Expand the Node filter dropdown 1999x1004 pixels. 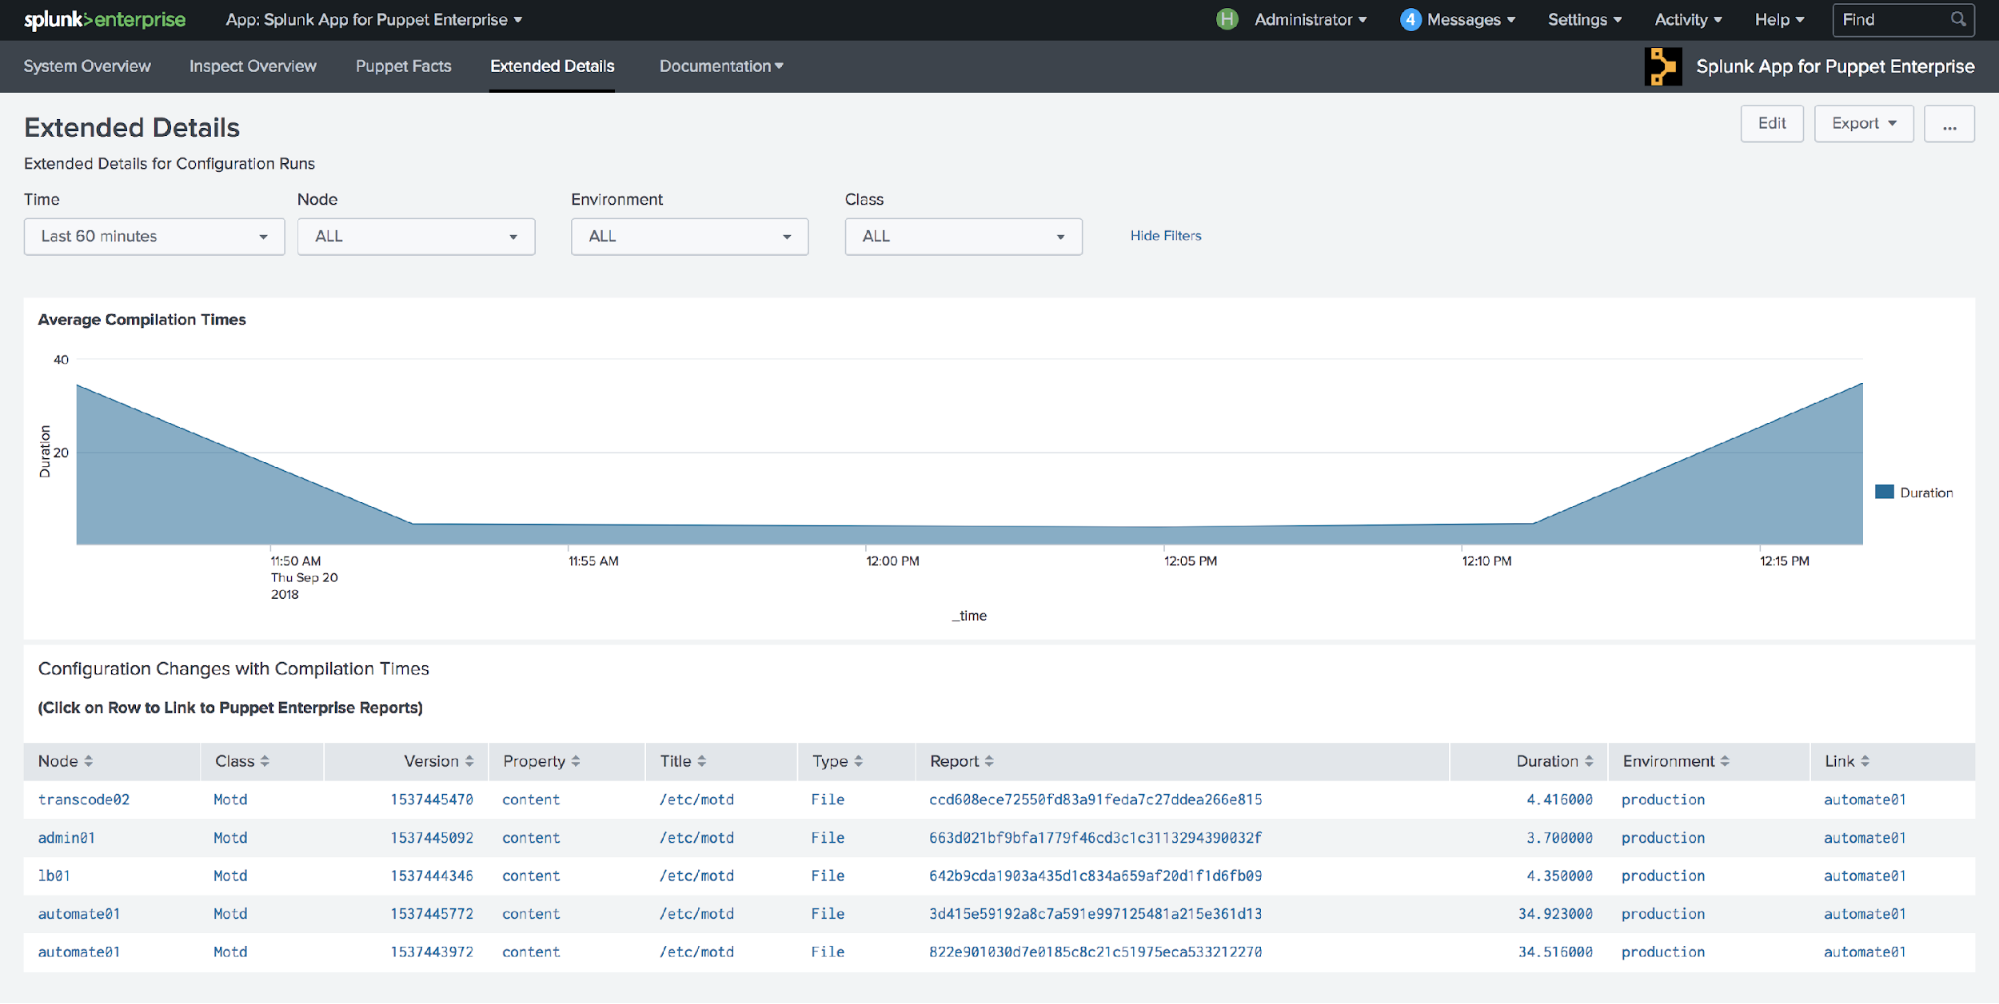coord(416,237)
